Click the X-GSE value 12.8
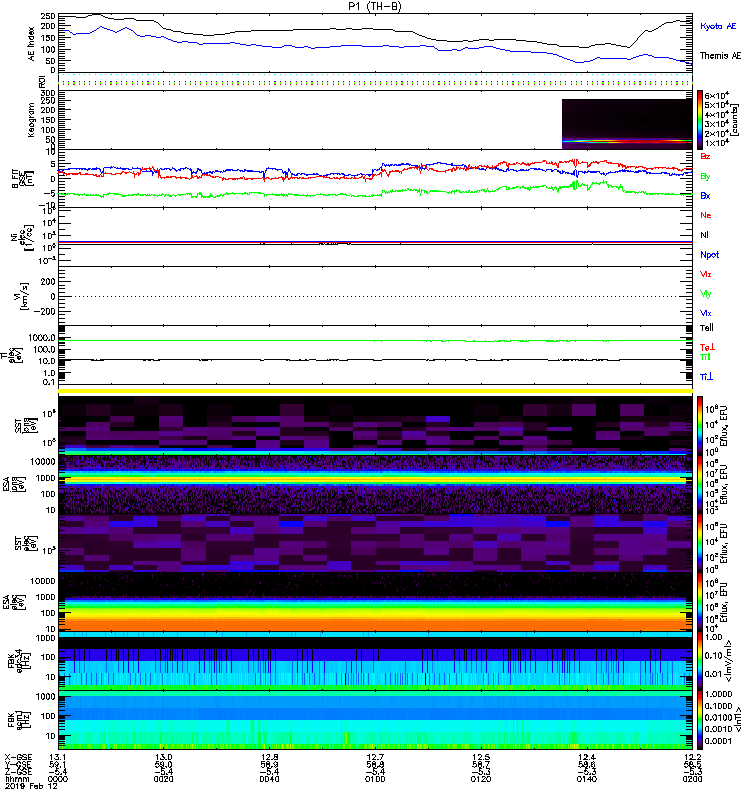Image resolution: width=750 pixels, height=800 pixels. [x=269, y=757]
